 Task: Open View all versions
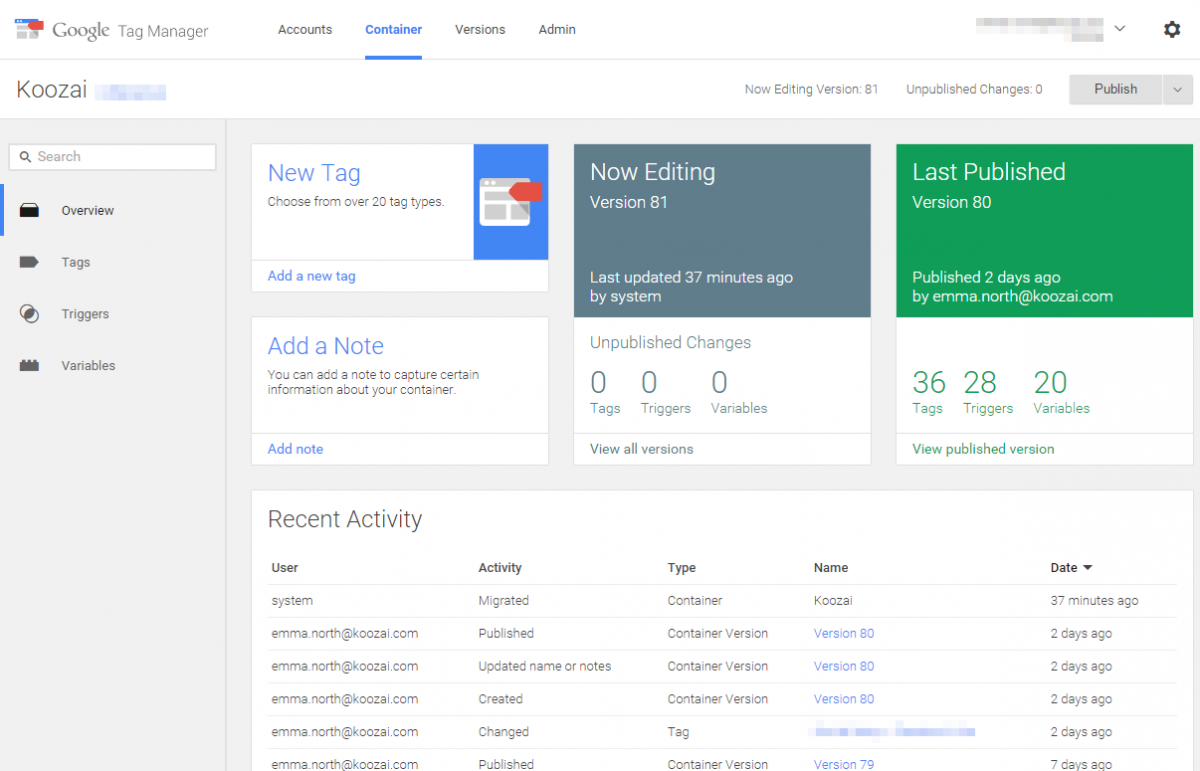(x=641, y=449)
